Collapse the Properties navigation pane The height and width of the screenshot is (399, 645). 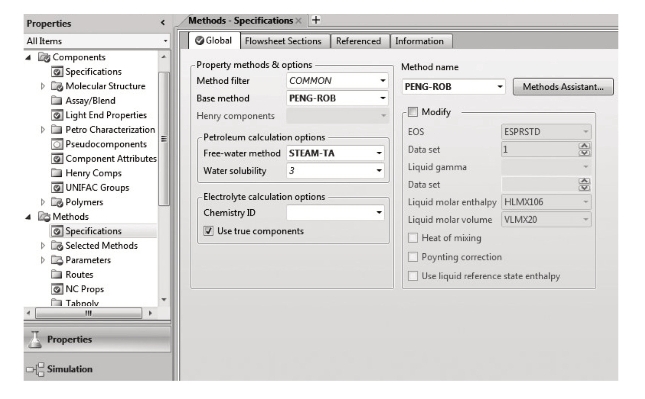coord(163,23)
